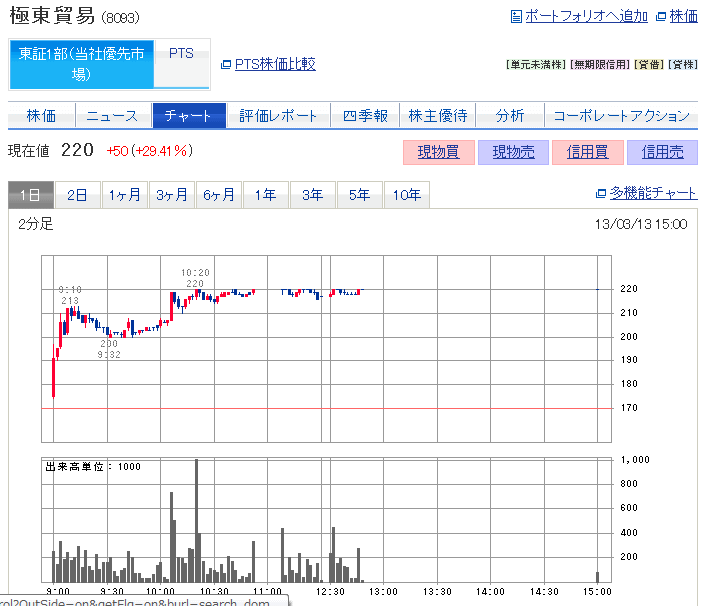Open the ニュース tab
Screen dimensions: 707x606
[x=113, y=116]
